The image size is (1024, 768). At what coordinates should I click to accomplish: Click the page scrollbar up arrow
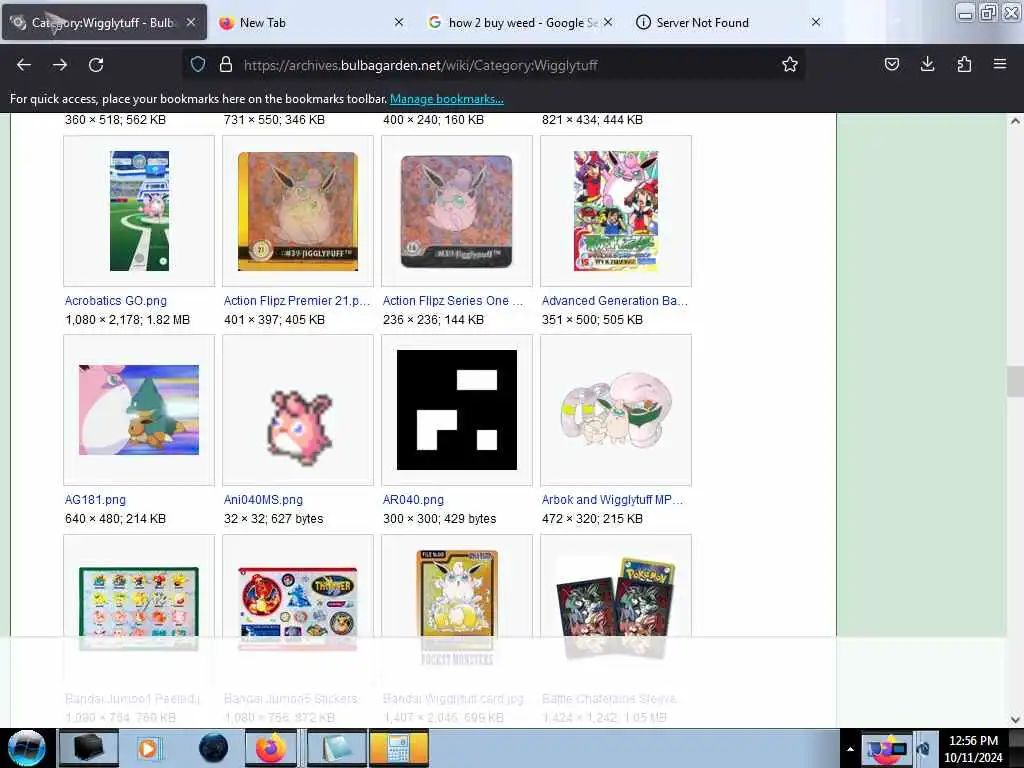click(1015, 121)
